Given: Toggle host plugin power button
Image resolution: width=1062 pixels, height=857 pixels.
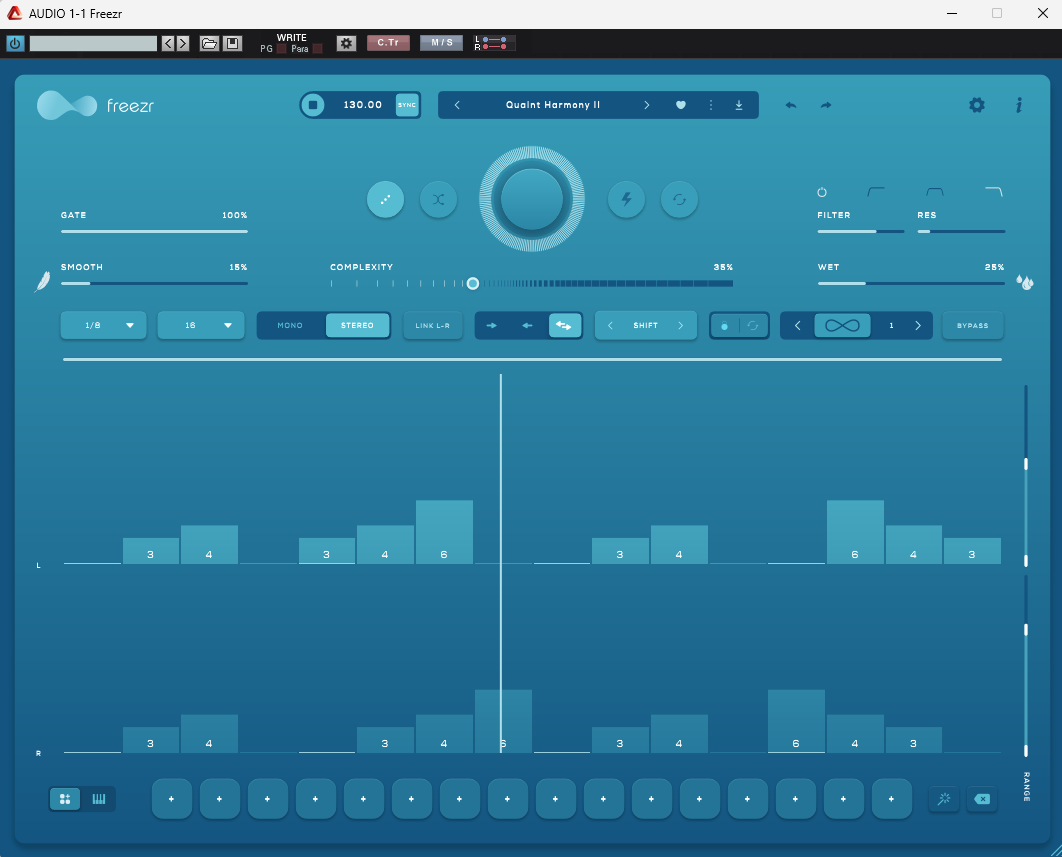Looking at the screenshot, I should 15,43.
